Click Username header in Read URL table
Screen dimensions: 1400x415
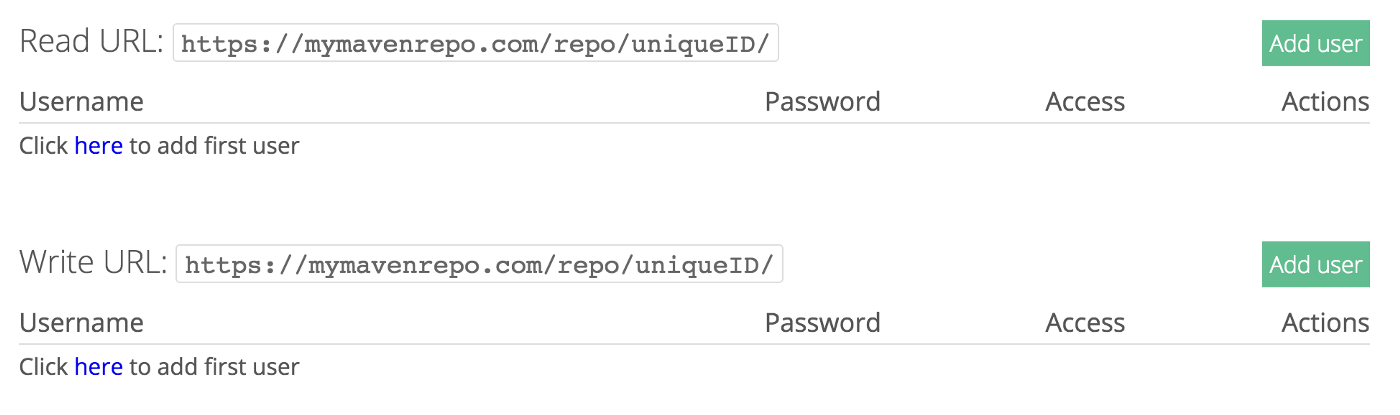coord(81,101)
